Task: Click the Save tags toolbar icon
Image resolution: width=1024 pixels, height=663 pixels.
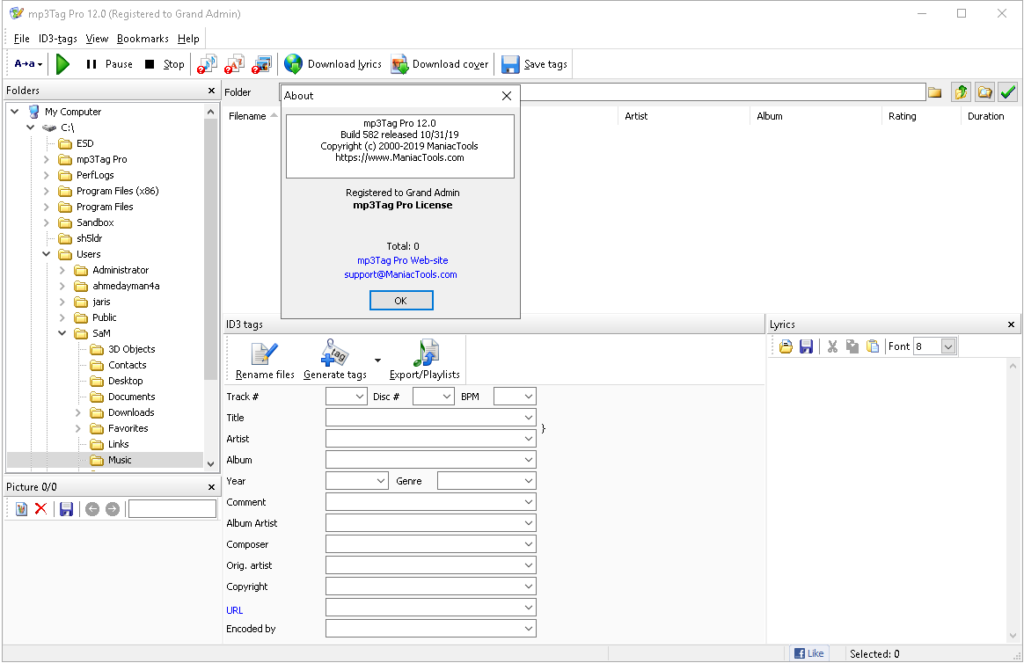Action: (x=511, y=63)
